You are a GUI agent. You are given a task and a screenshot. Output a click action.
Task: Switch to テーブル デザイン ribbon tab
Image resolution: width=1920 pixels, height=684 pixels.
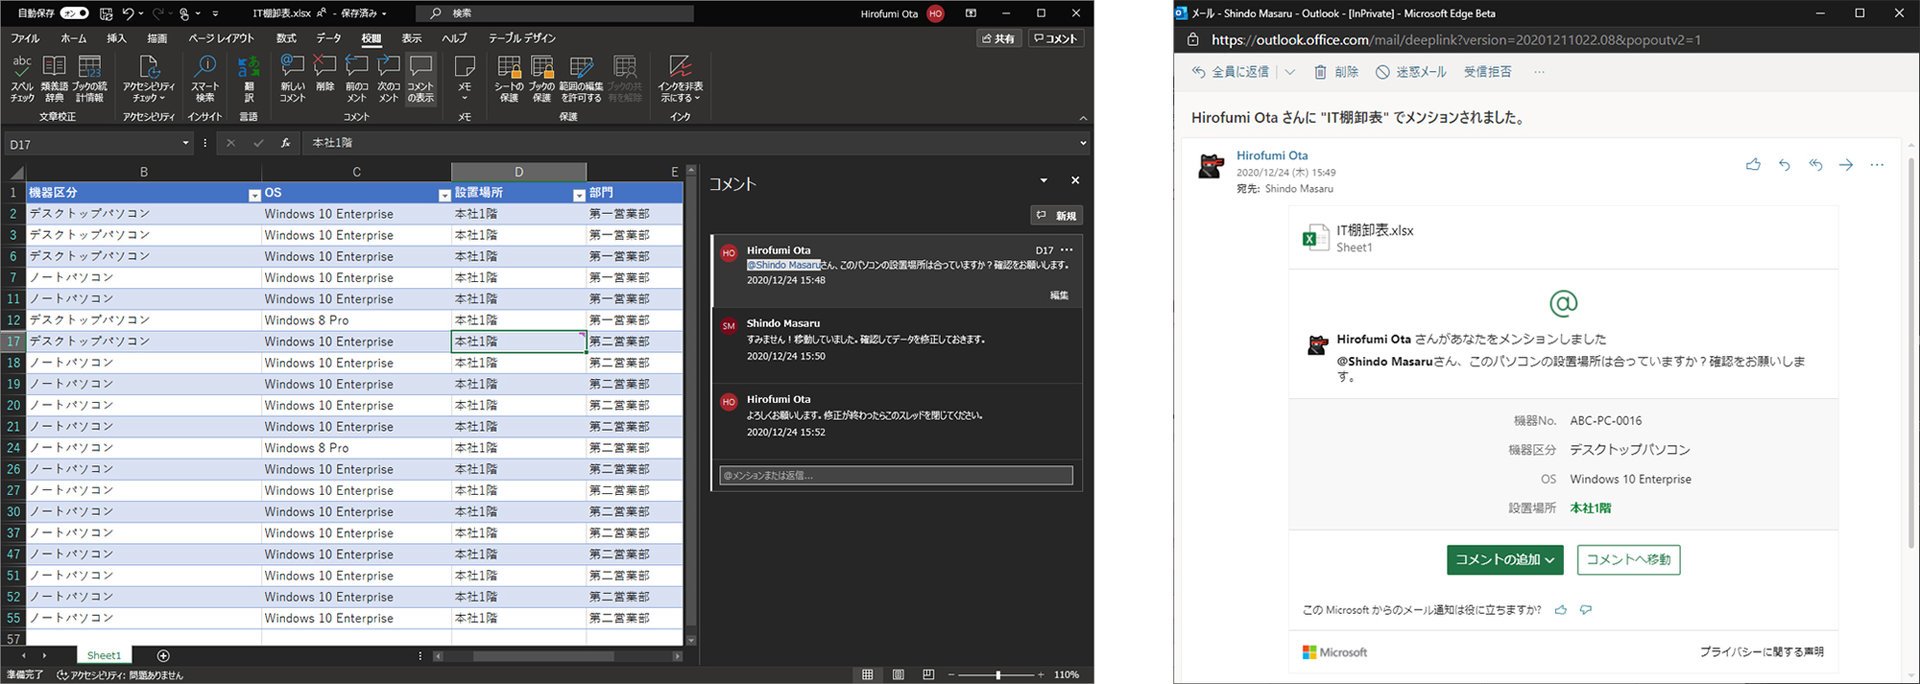(x=522, y=38)
